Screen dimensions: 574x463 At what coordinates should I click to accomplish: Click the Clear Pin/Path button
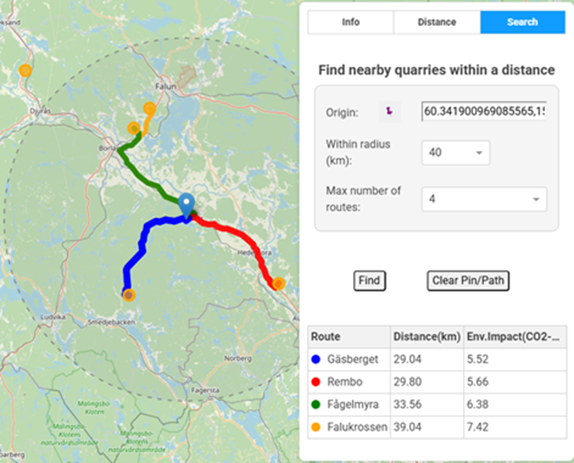[468, 281]
